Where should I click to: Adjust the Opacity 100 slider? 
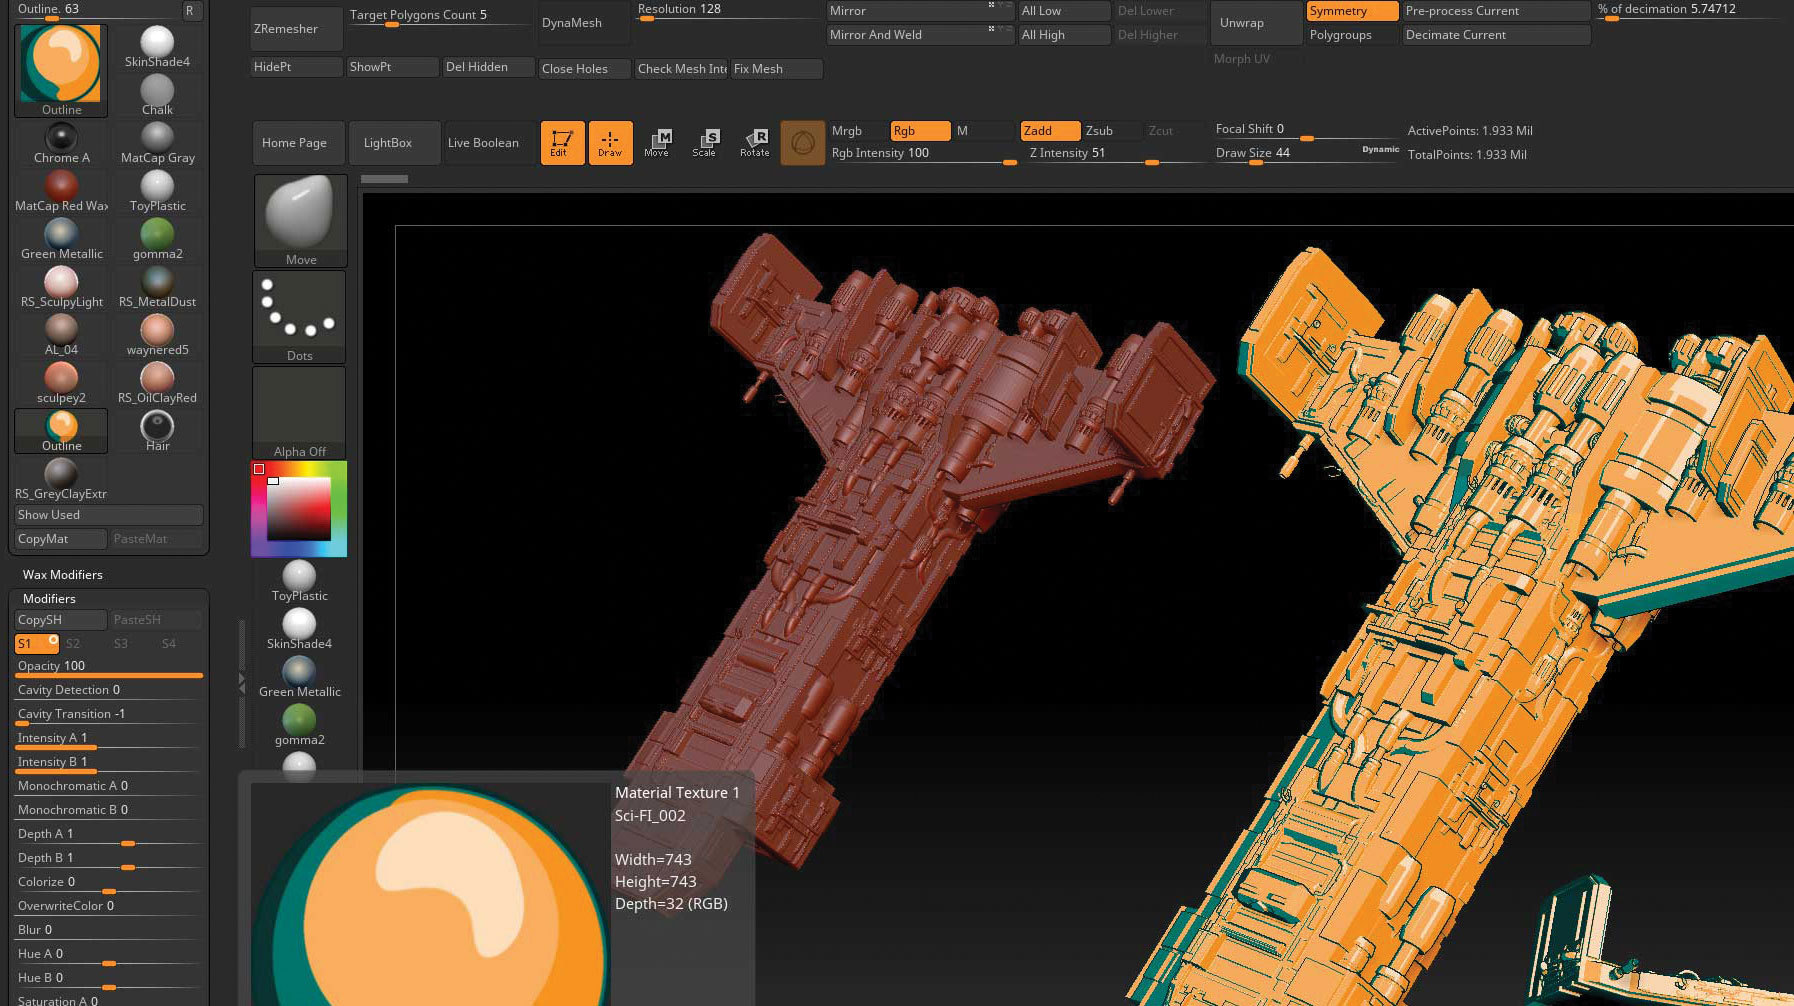(109, 668)
